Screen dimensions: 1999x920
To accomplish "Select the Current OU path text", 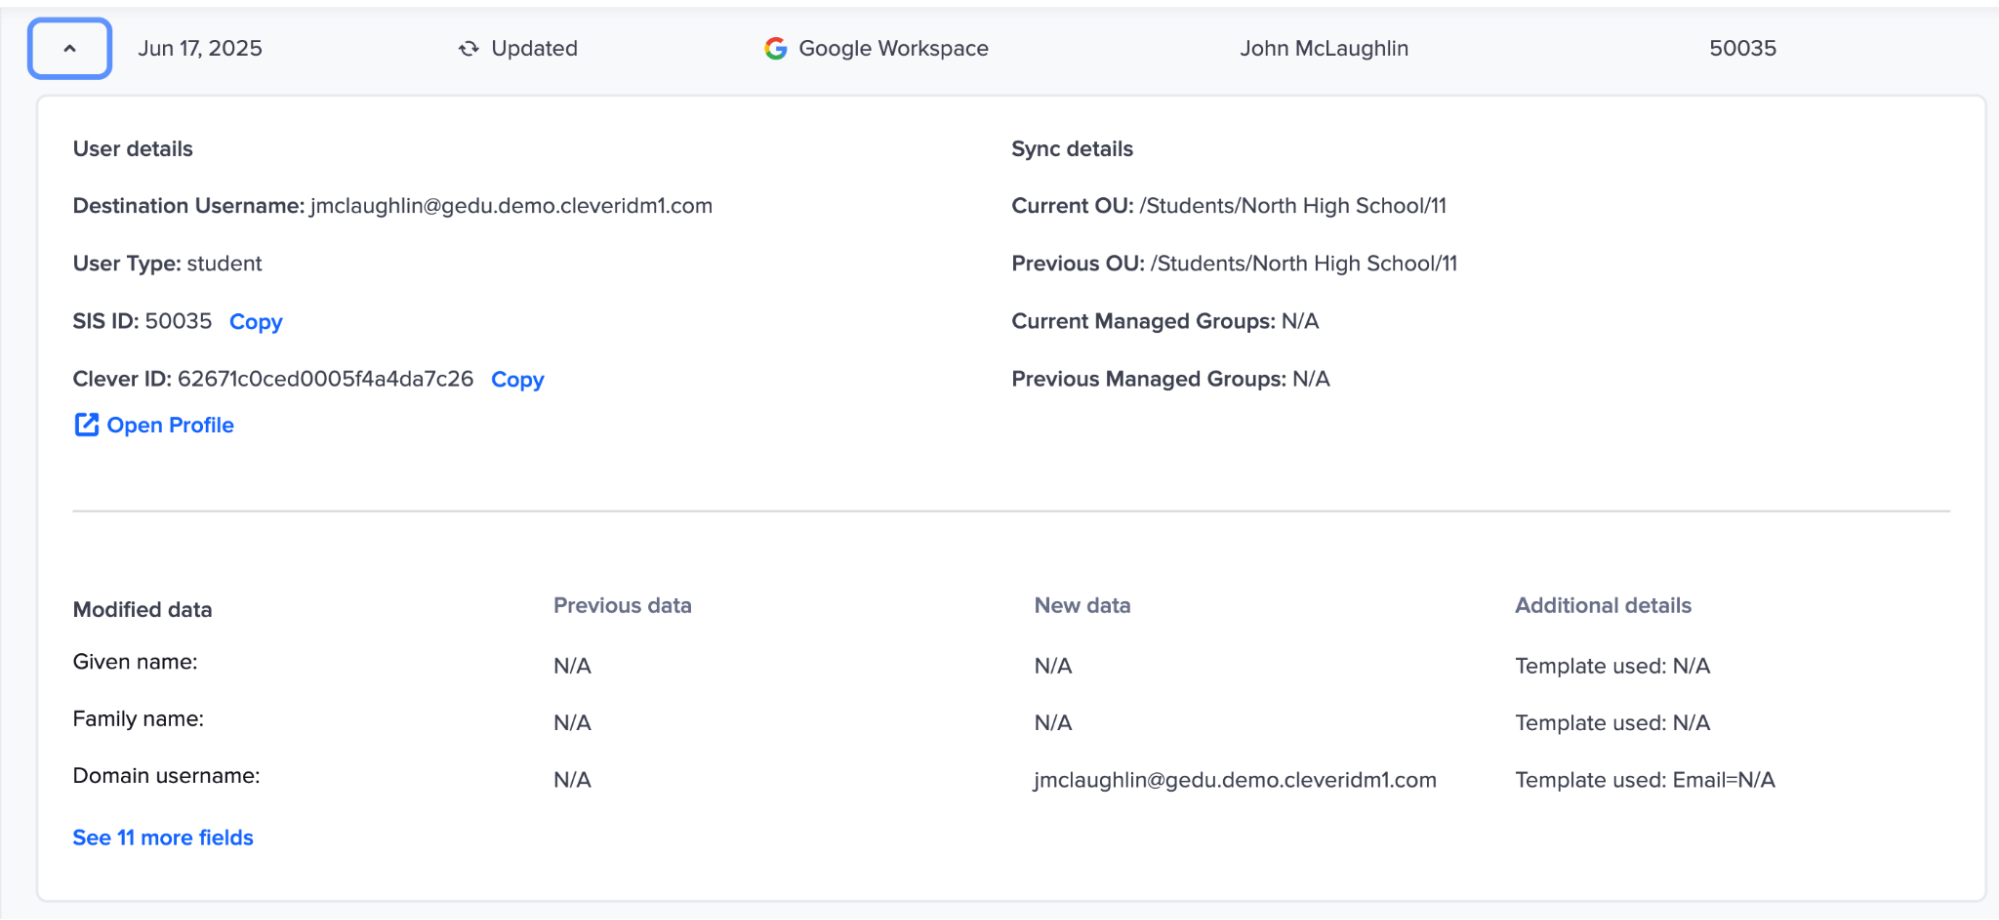I will (x=1294, y=206).
